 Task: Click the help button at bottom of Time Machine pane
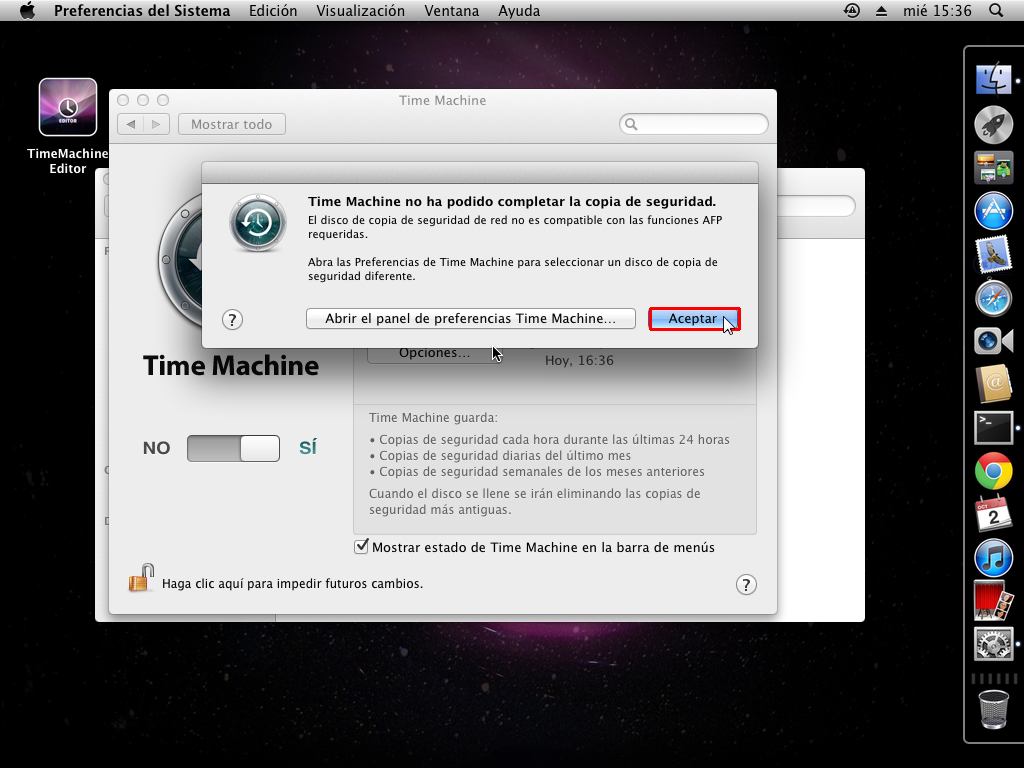click(746, 584)
